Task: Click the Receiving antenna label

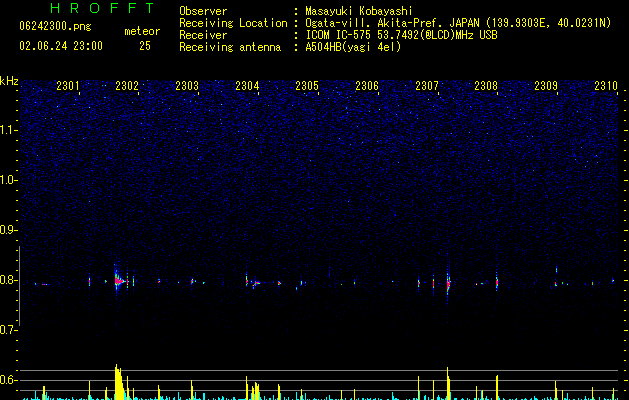Action: tap(230, 47)
